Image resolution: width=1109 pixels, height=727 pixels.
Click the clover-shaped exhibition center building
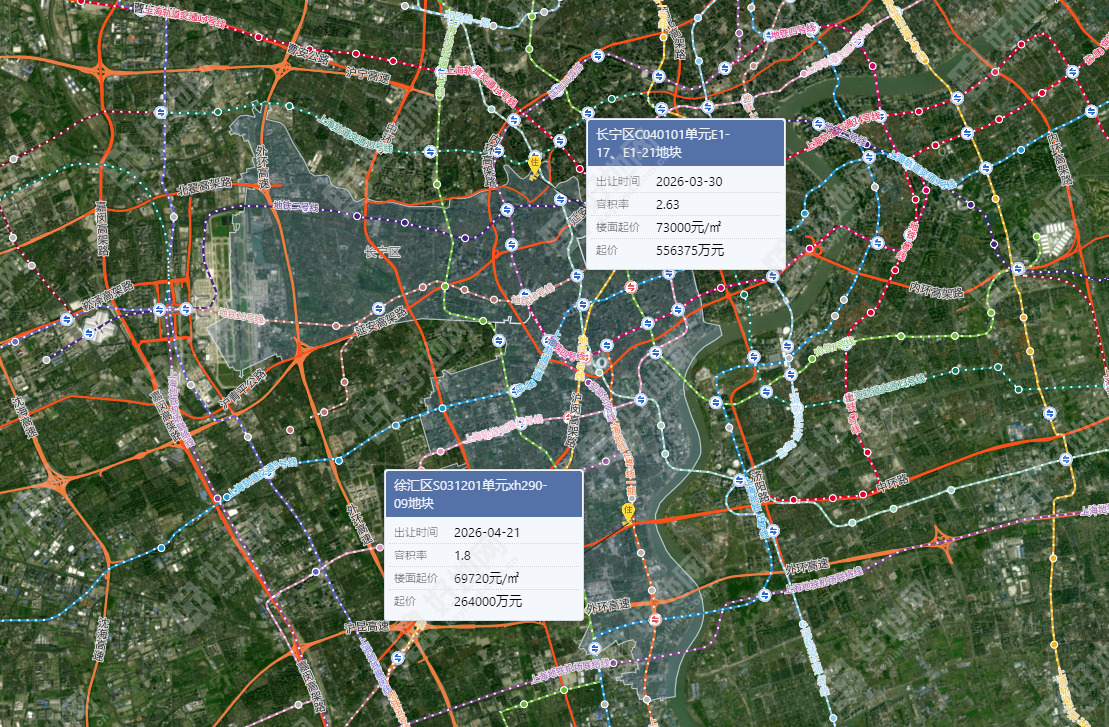(x=96, y=326)
